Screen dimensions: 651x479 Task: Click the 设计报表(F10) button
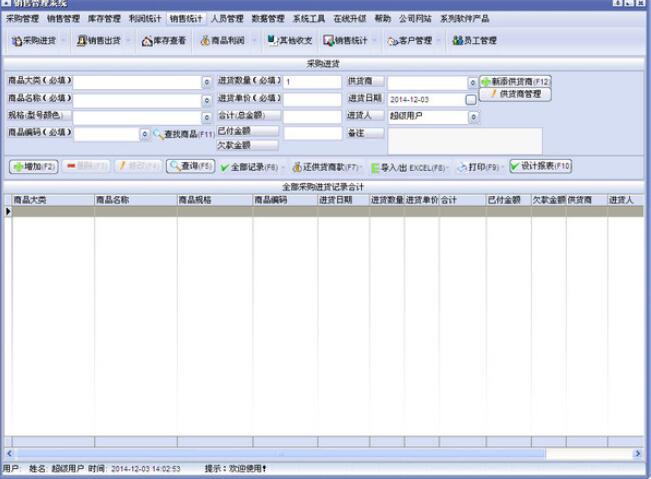(x=541, y=166)
